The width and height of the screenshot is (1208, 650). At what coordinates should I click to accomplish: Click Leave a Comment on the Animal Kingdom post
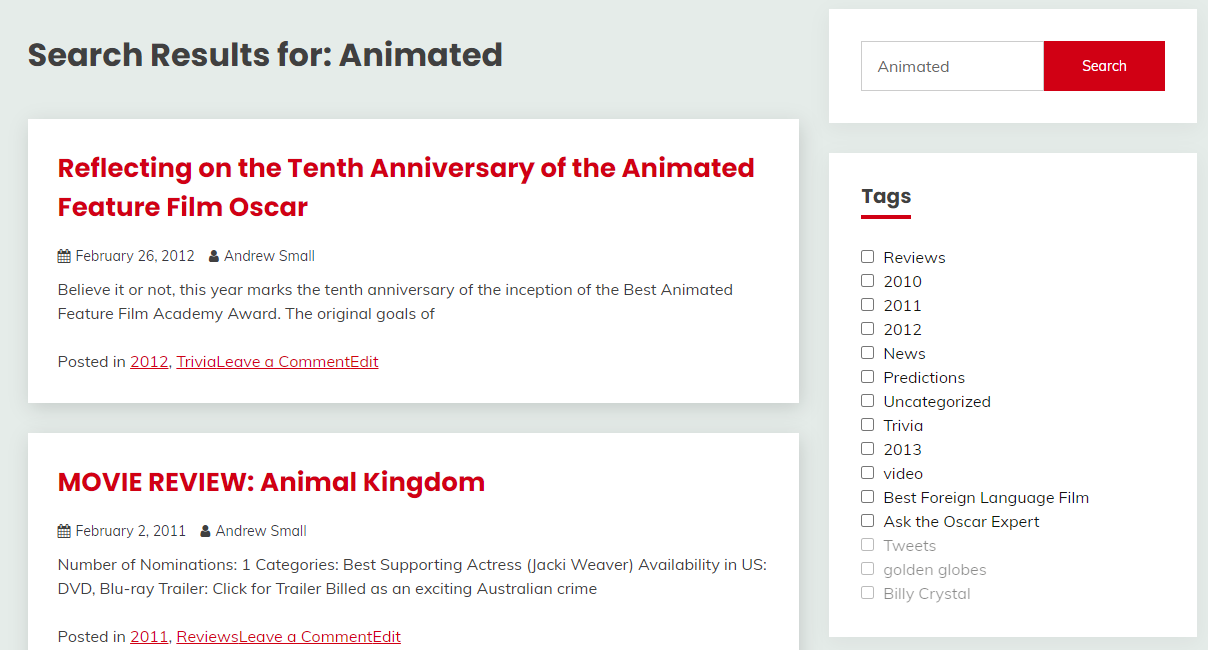point(305,637)
